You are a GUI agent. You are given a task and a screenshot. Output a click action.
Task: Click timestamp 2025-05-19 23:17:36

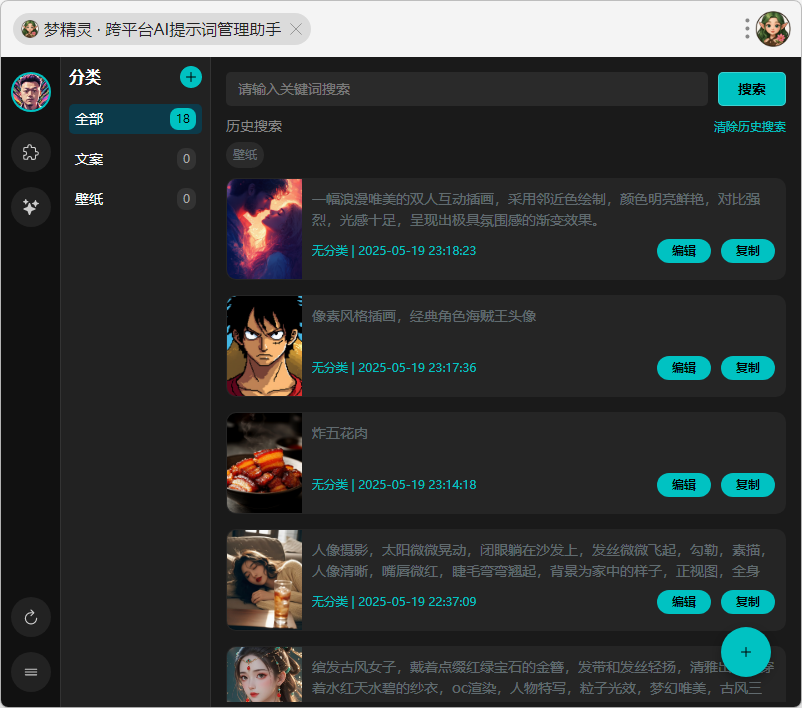[x=417, y=368]
